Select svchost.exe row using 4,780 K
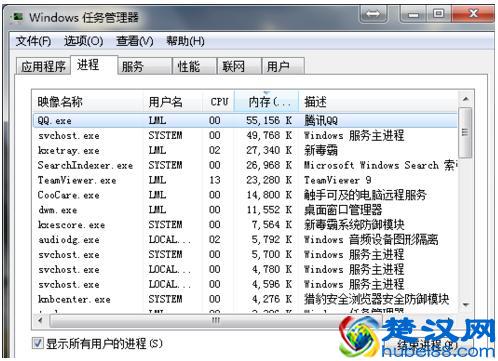498x361 pixels. pyautogui.click(x=245, y=269)
